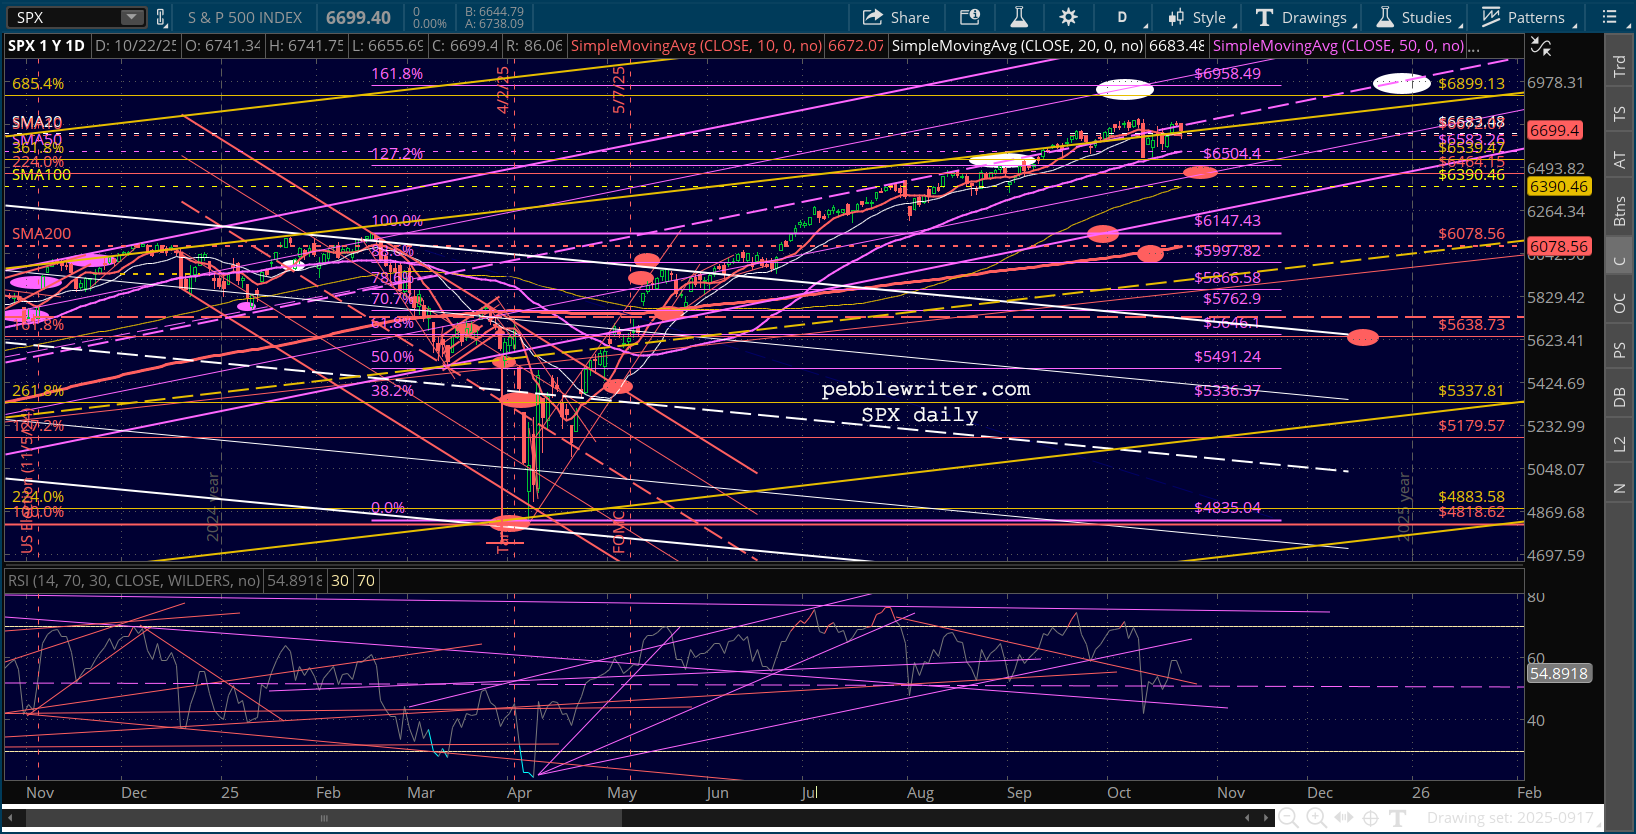
Task: Click the symbol link chain icon
Action: pos(161,17)
